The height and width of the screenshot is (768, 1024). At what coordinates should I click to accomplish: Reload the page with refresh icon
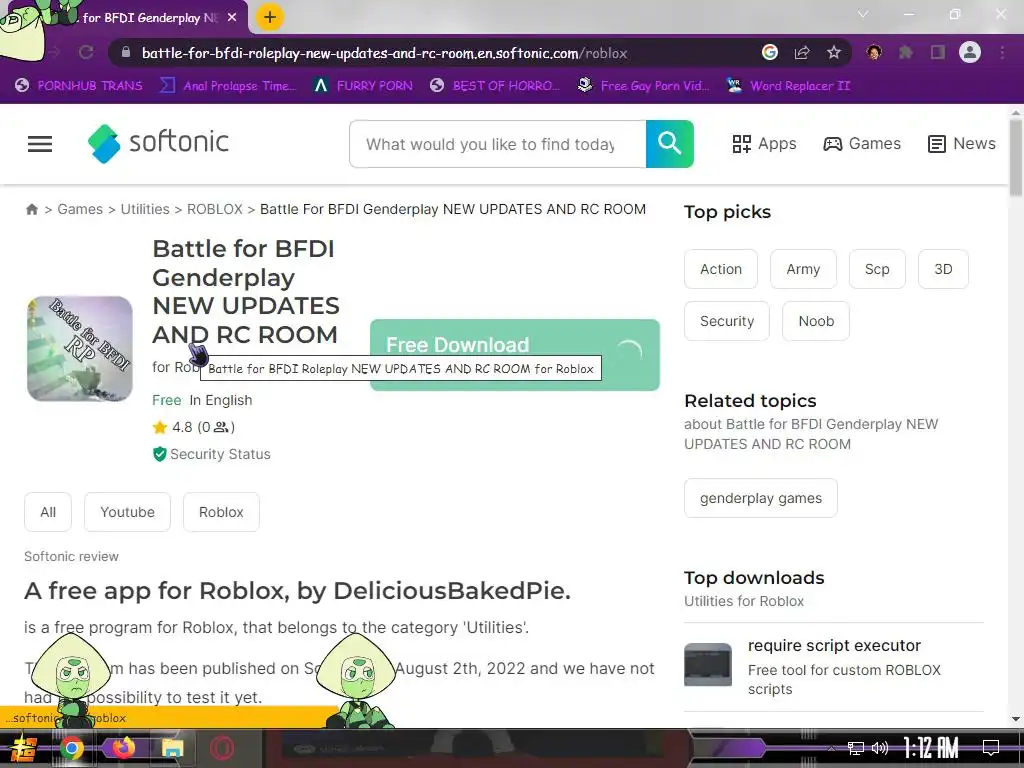click(86, 52)
